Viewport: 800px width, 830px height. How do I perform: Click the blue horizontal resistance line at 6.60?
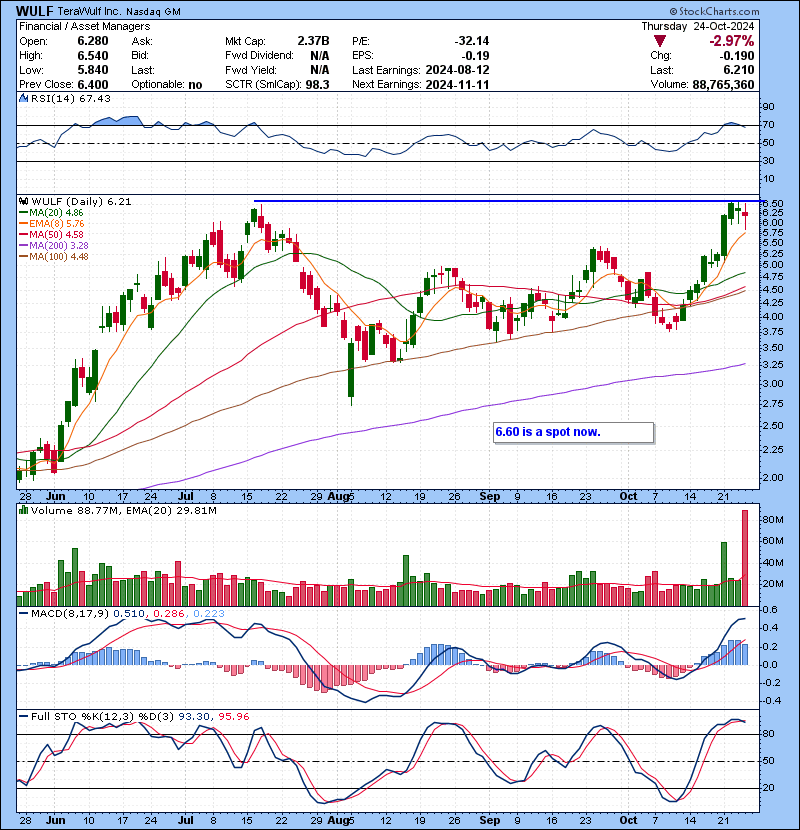click(507, 201)
